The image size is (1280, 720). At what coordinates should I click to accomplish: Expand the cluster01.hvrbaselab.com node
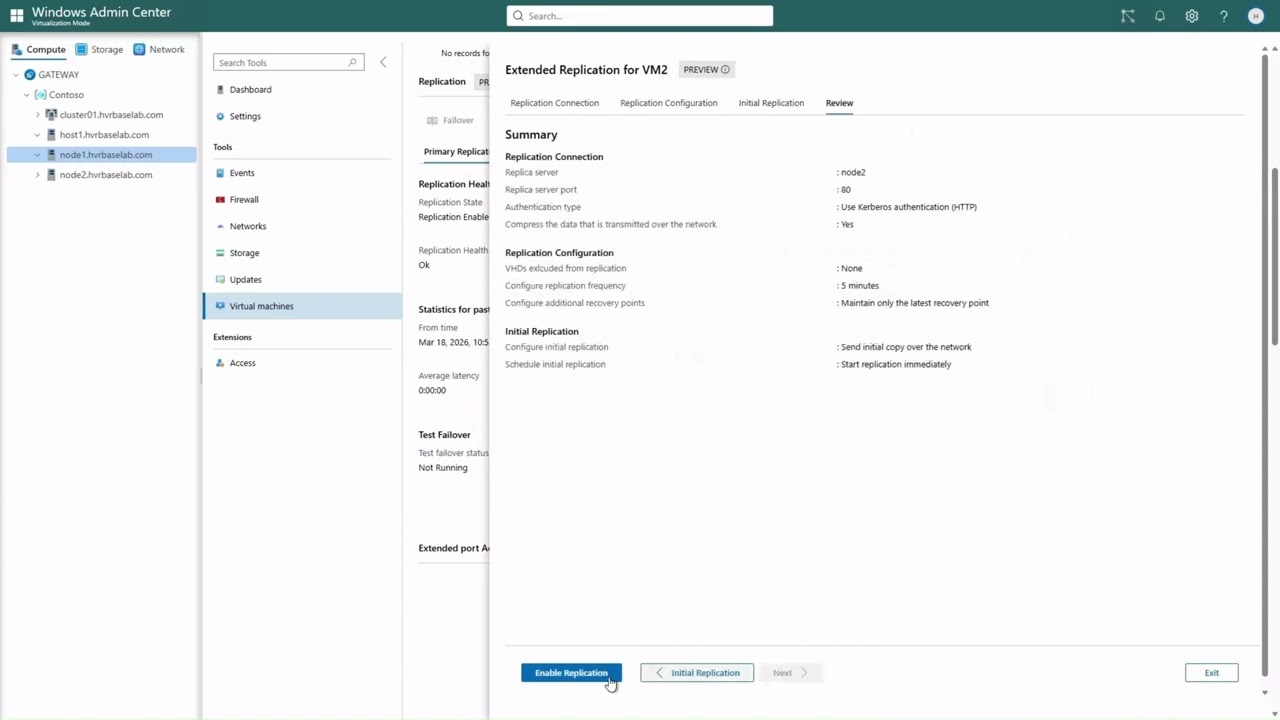click(x=38, y=115)
